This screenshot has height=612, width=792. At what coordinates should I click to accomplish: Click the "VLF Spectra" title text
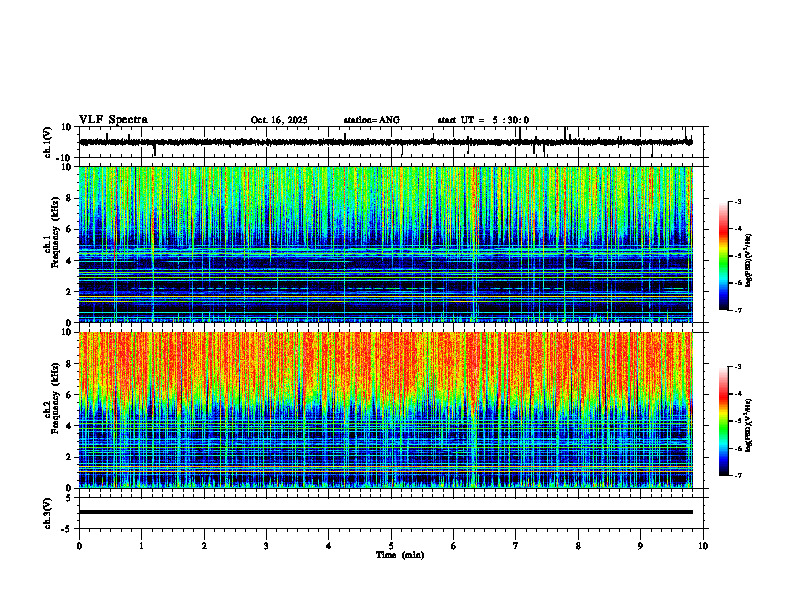click(113, 120)
